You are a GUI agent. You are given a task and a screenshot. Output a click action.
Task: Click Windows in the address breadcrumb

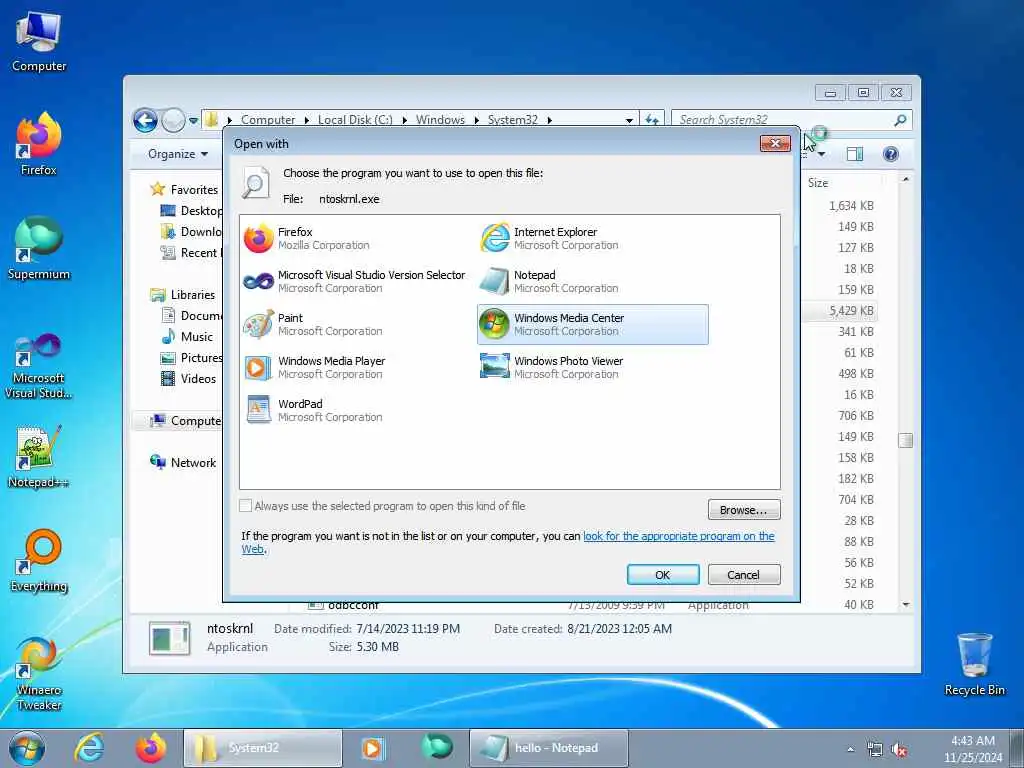(x=440, y=120)
